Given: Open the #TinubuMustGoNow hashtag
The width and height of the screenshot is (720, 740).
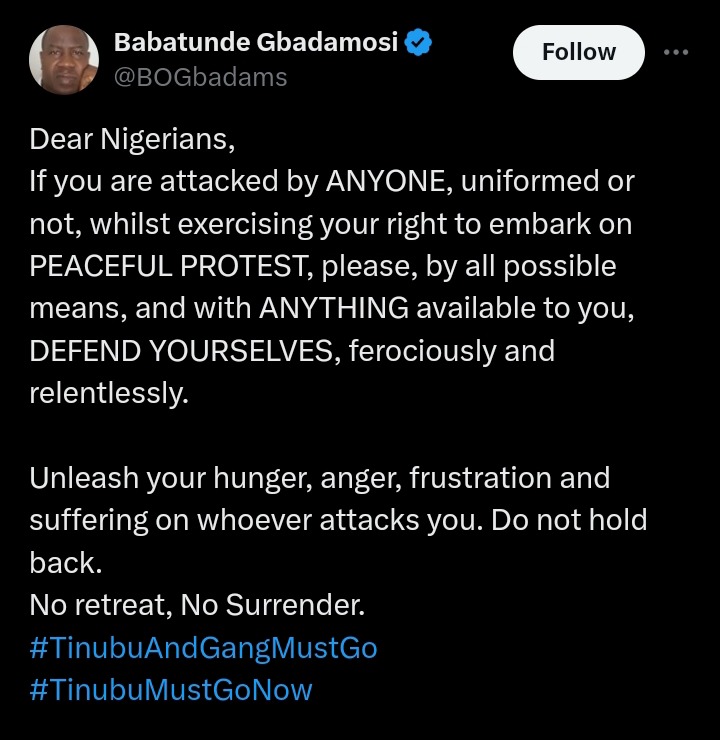Looking at the screenshot, I should pyautogui.click(x=171, y=690).
